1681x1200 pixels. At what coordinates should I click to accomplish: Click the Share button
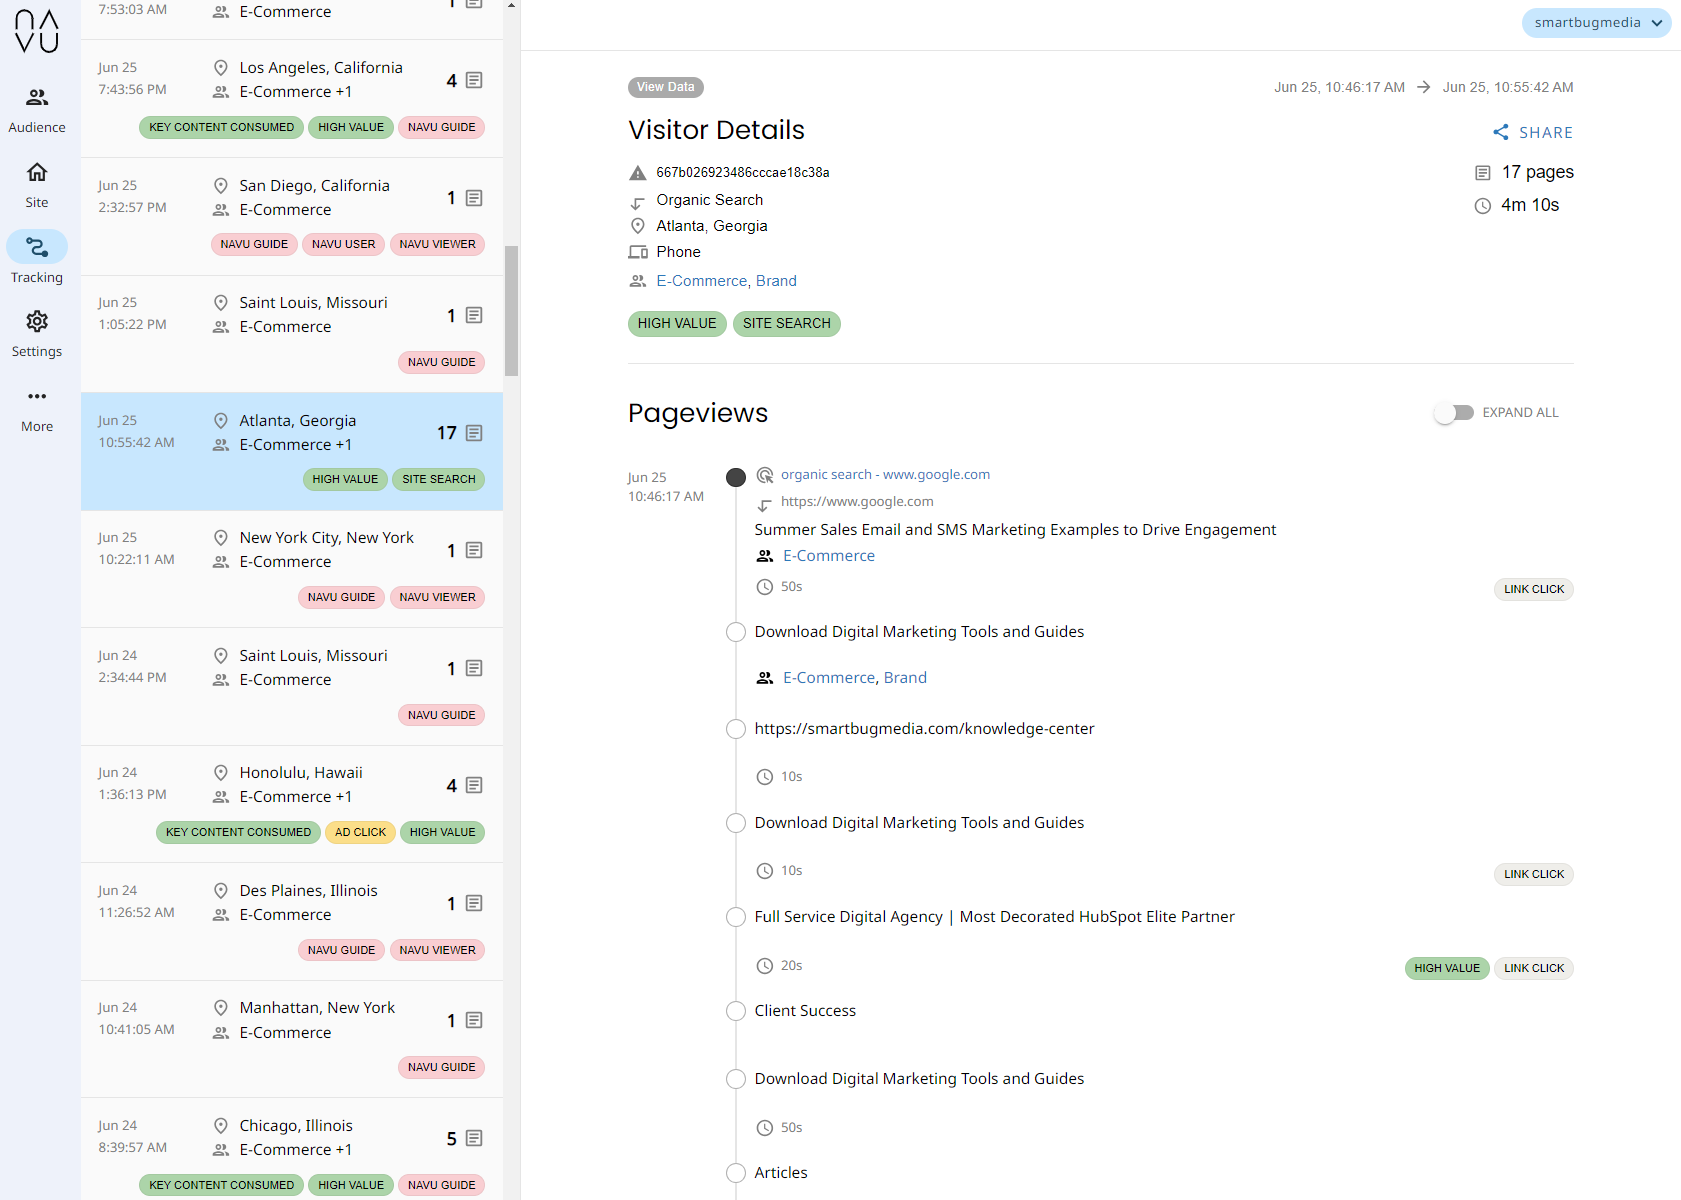click(x=1533, y=132)
